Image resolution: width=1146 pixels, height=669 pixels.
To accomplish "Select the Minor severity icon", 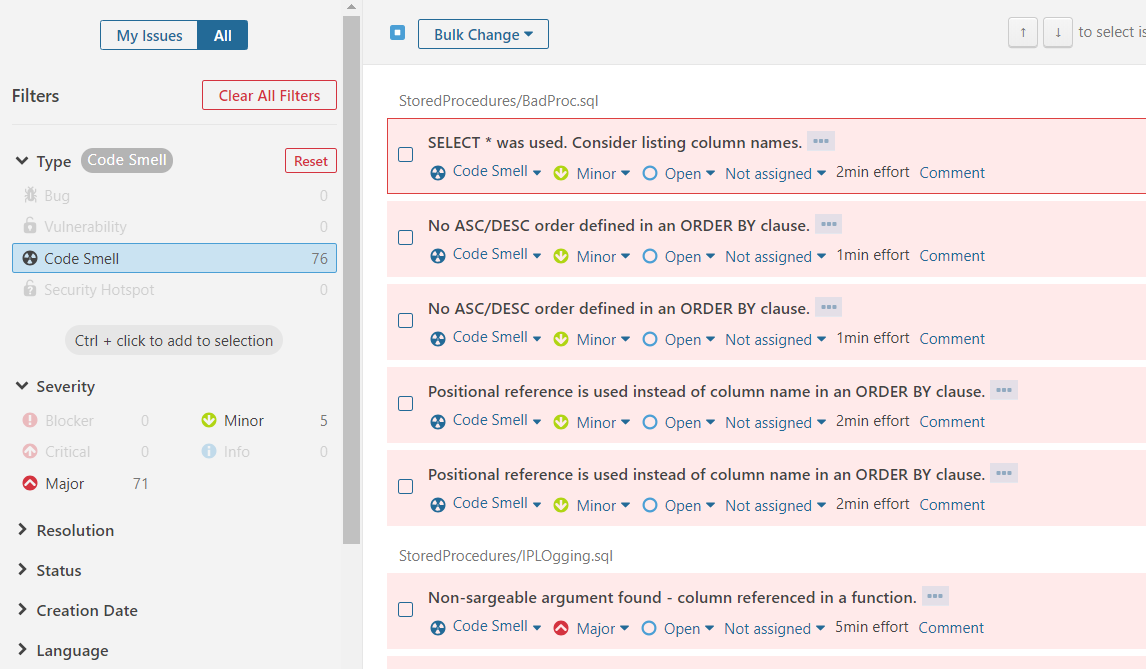I will (x=209, y=420).
